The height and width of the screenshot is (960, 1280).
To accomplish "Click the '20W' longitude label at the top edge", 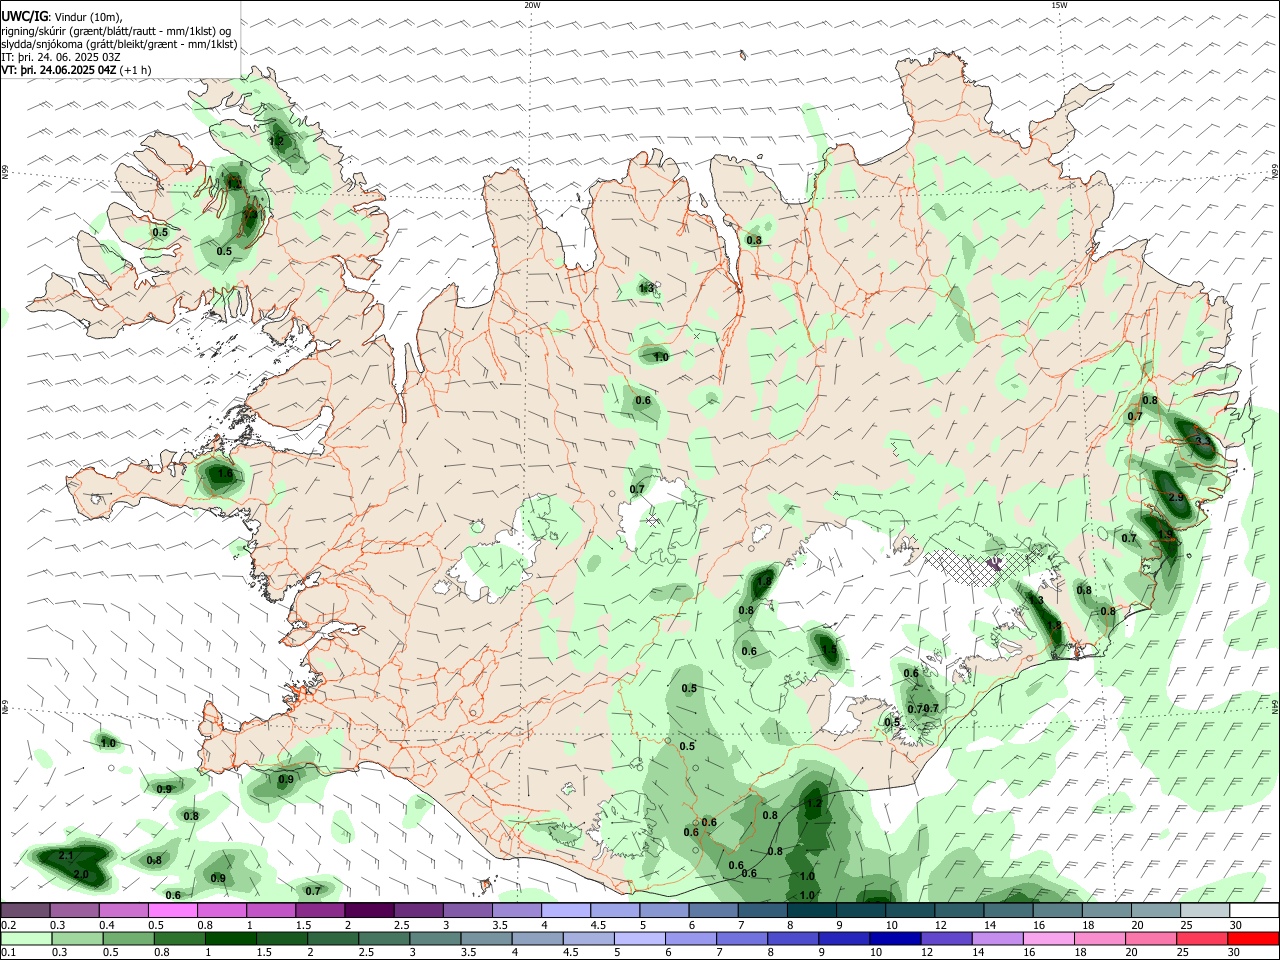I will coord(532,5).
